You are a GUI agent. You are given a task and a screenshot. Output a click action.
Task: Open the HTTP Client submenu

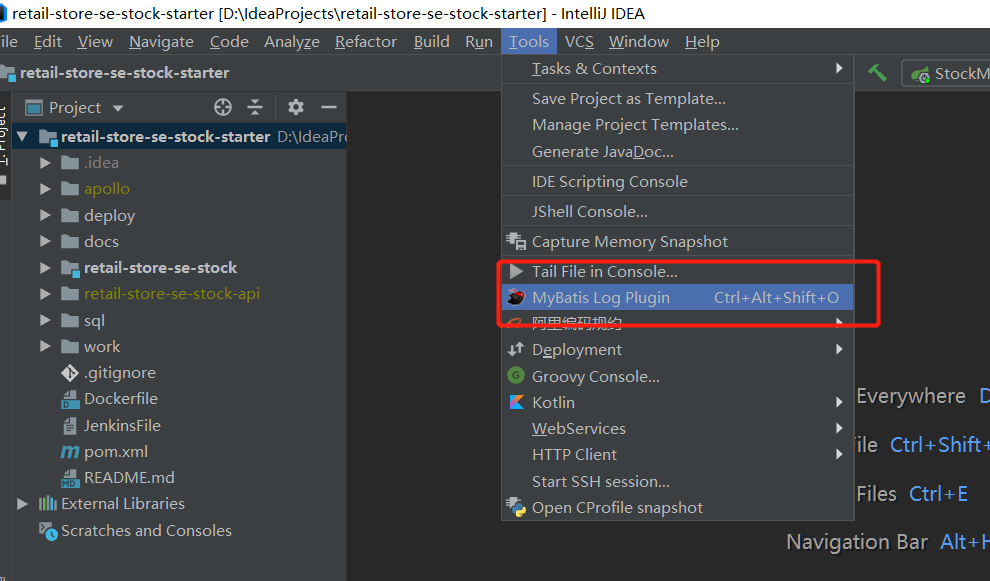click(677, 455)
